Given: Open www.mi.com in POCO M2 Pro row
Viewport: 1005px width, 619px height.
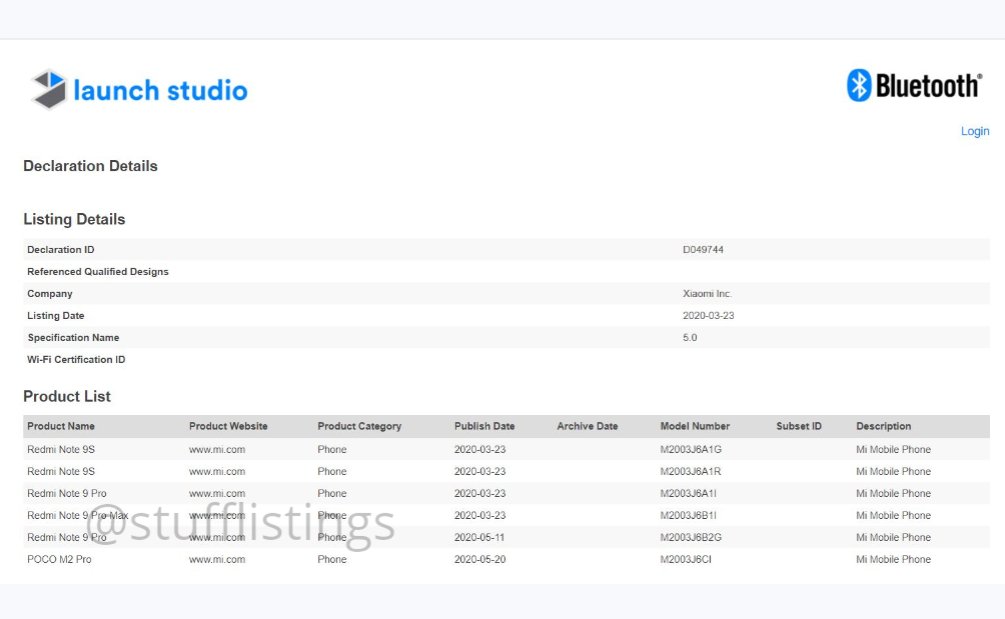Looking at the screenshot, I should [217, 559].
